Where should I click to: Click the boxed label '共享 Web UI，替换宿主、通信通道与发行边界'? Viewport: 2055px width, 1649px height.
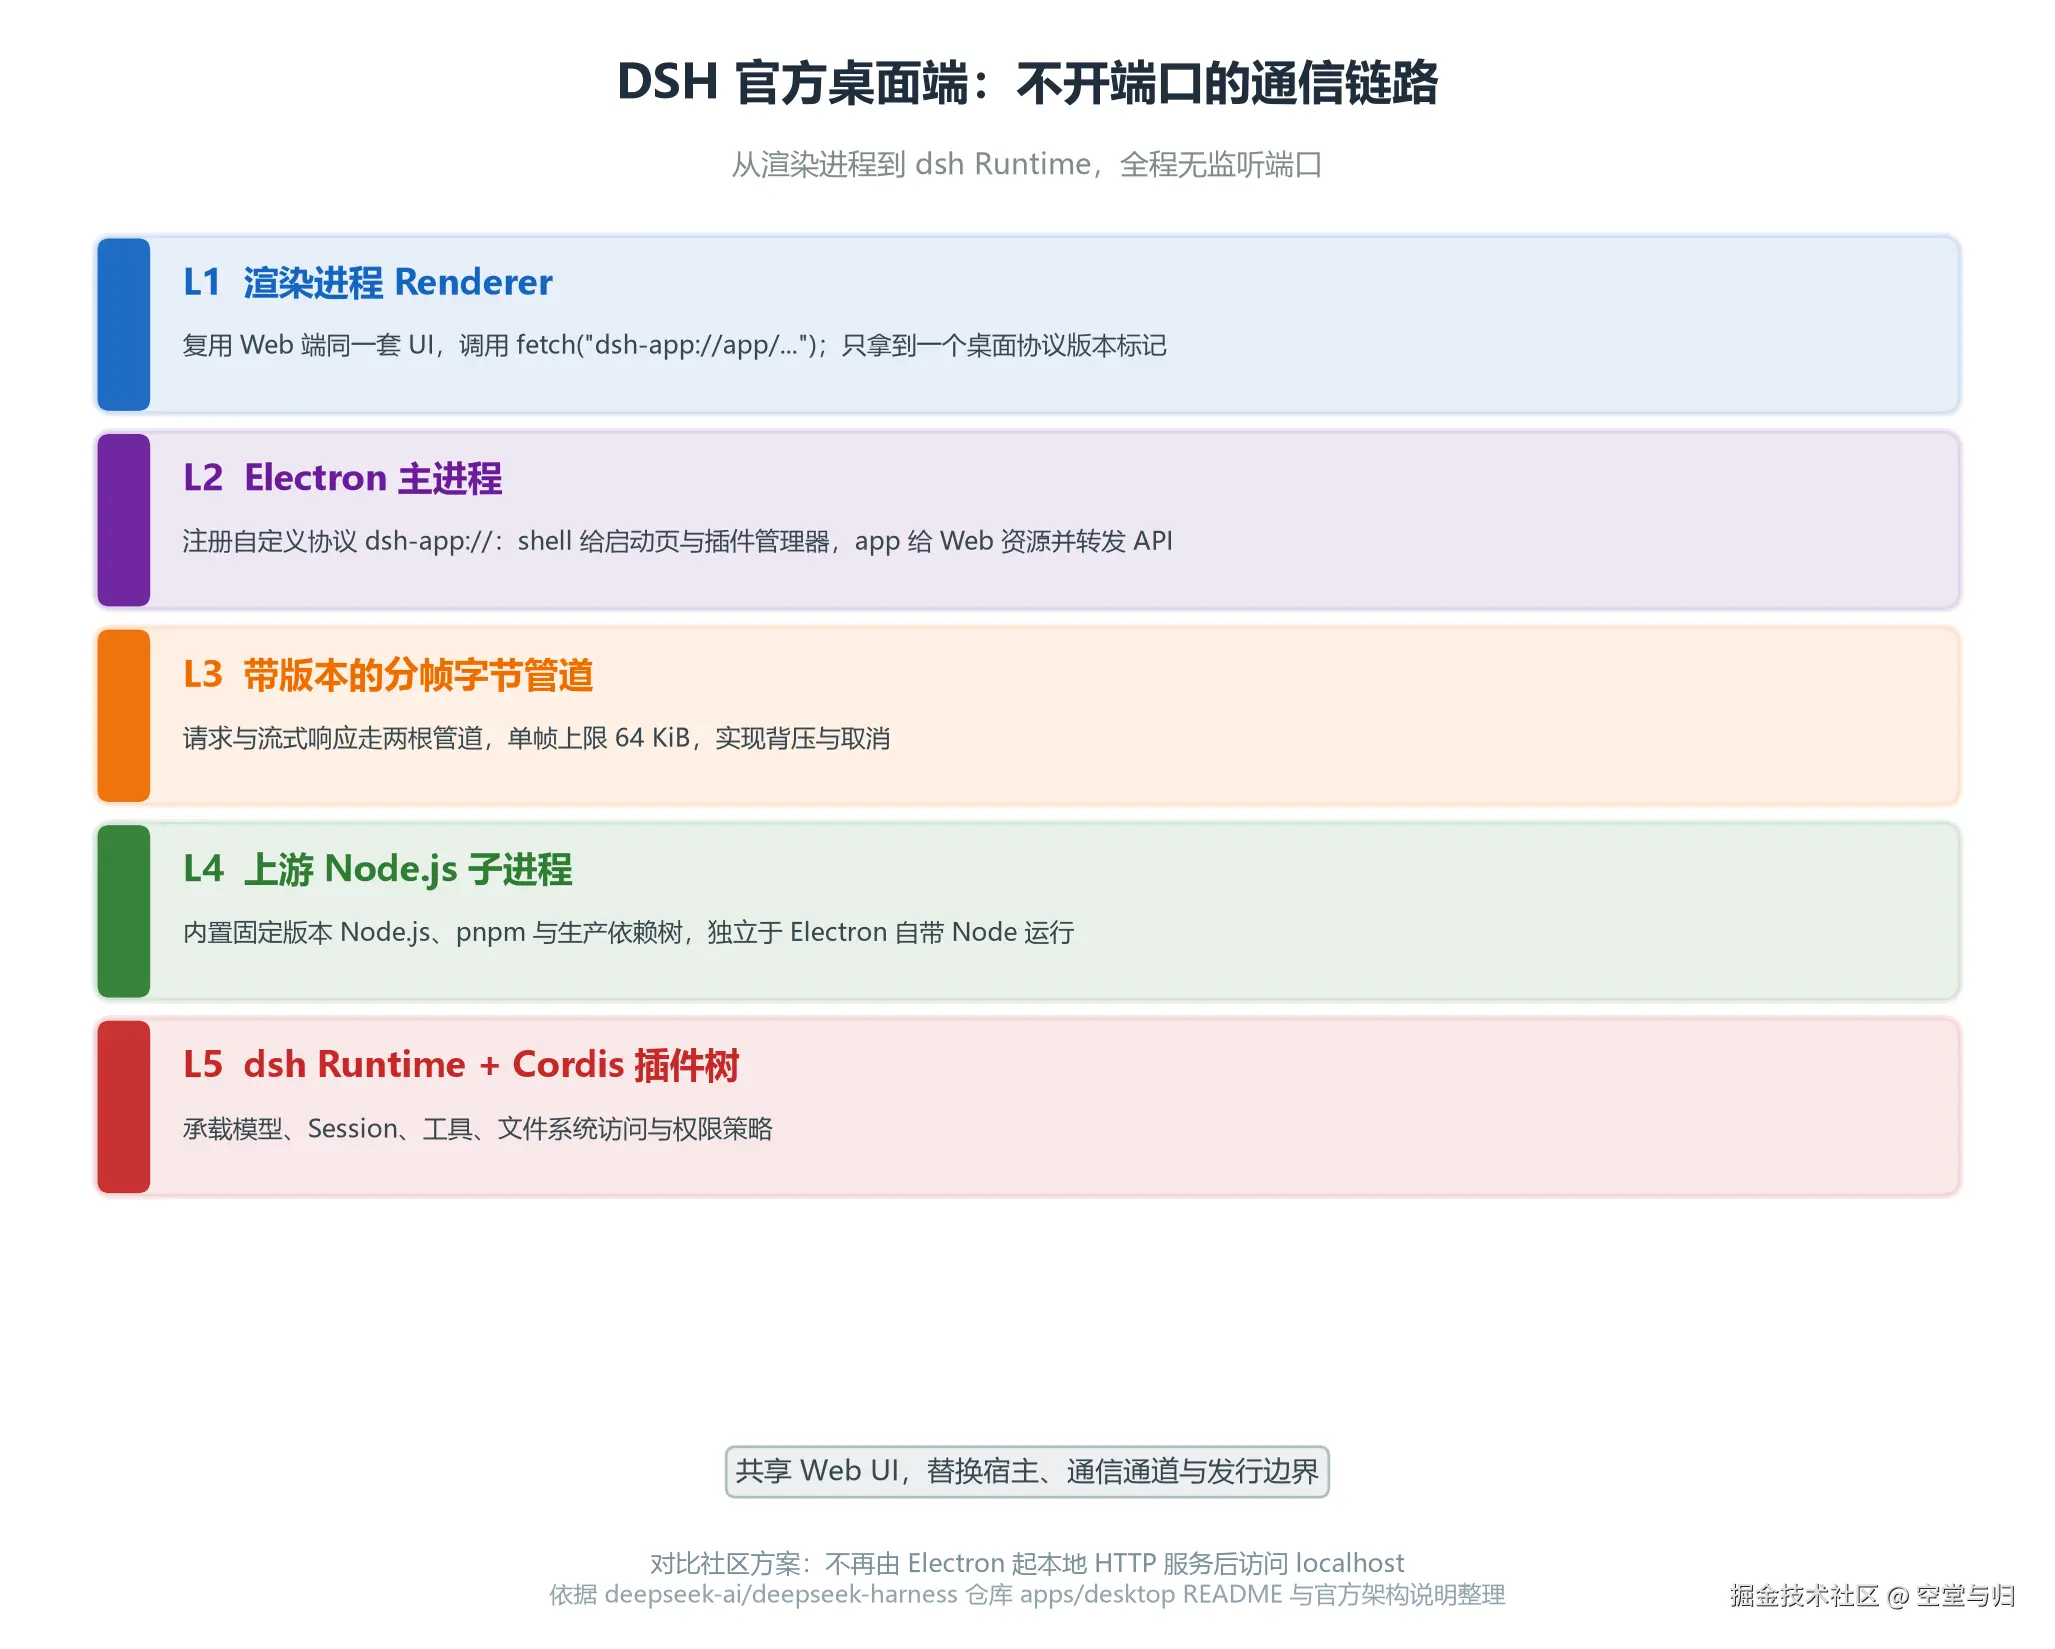(1027, 1472)
